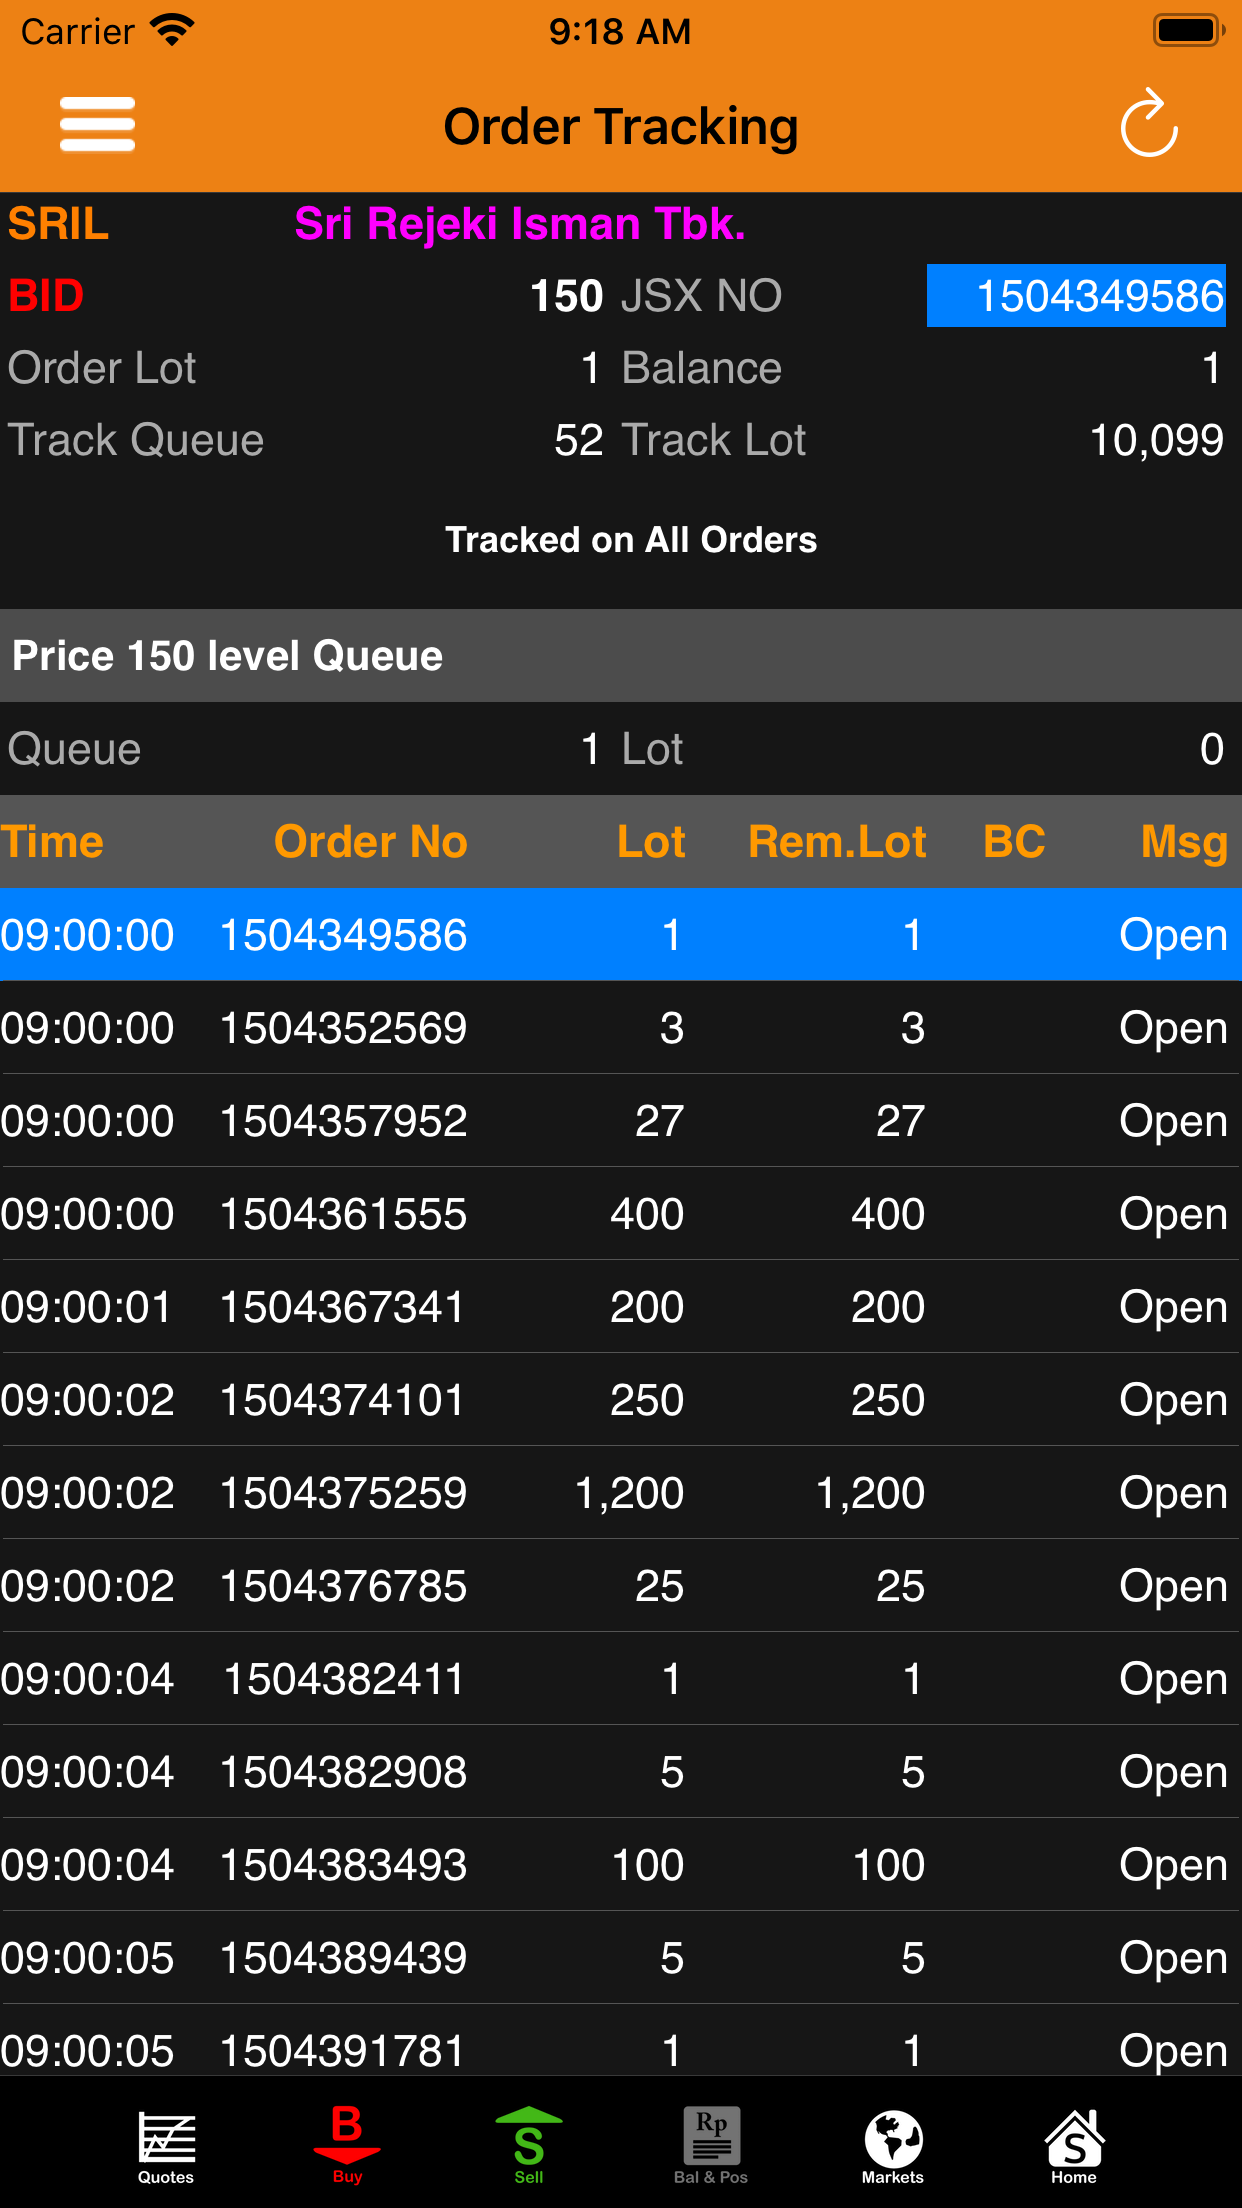The height and width of the screenshot is (2208, 1242).
Task: Select order 1504352569 row
Action: pos(621,1028)
